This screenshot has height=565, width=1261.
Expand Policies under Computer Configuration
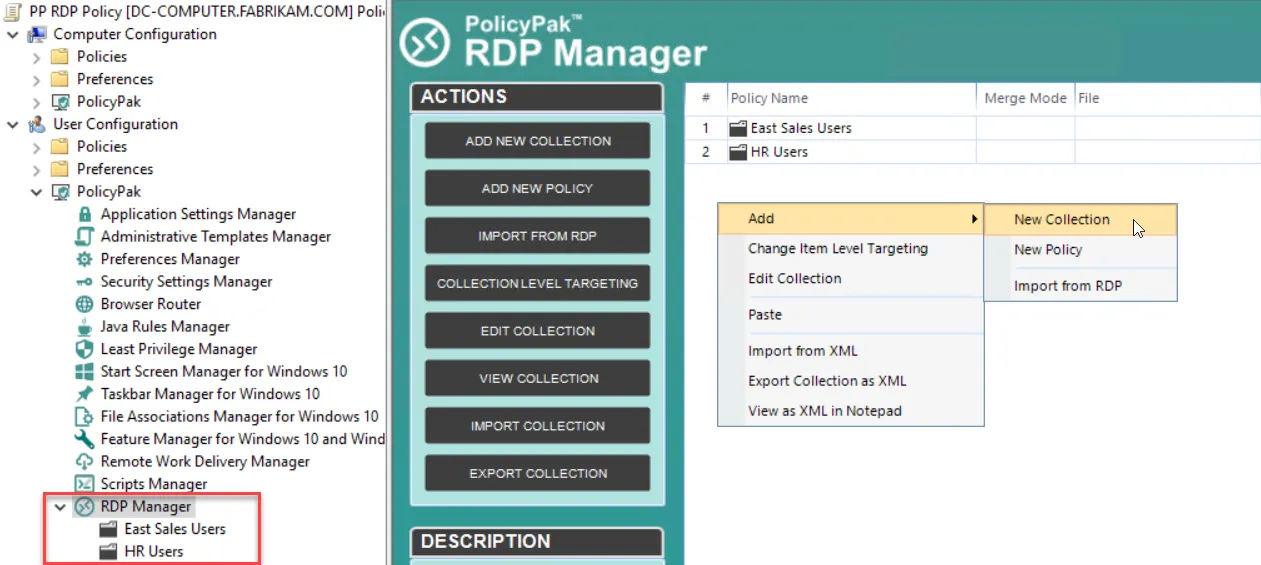pyautogui.click(x=37, y=57)
